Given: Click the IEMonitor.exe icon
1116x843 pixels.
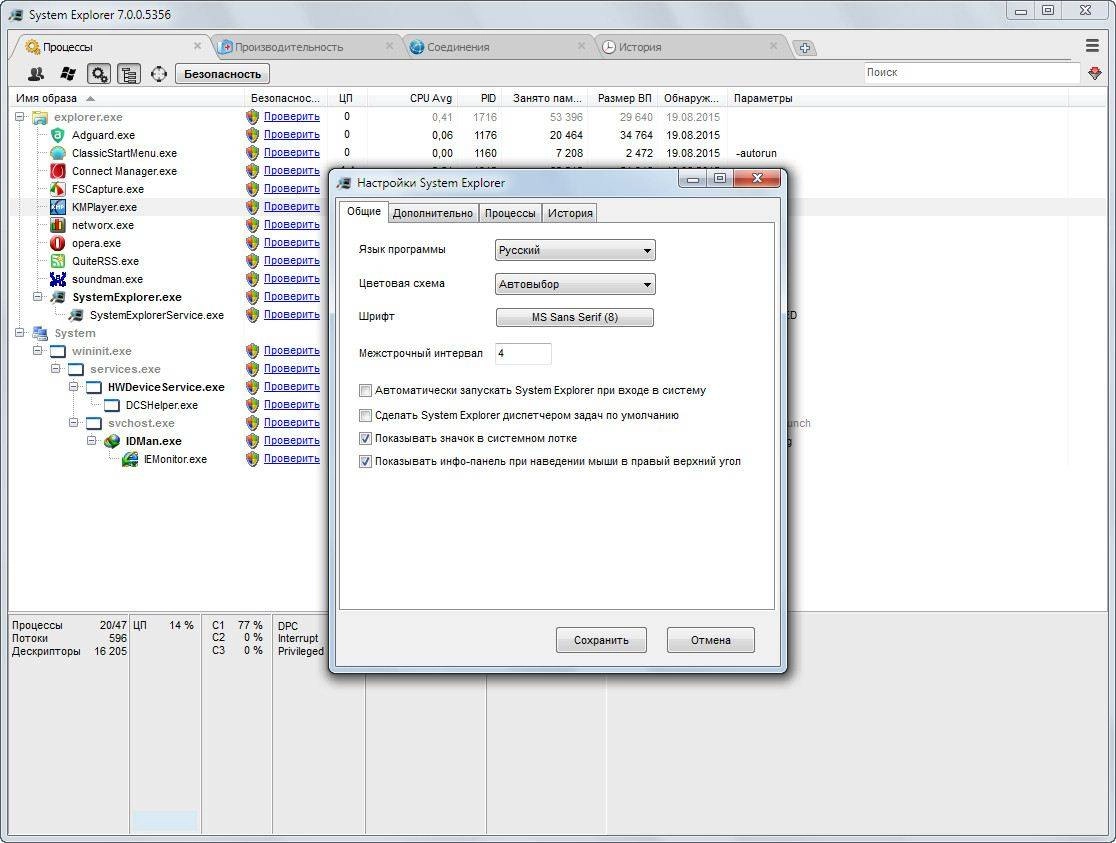Looking at the screenshot, I should pyautogui.click(x=130, y=459).
